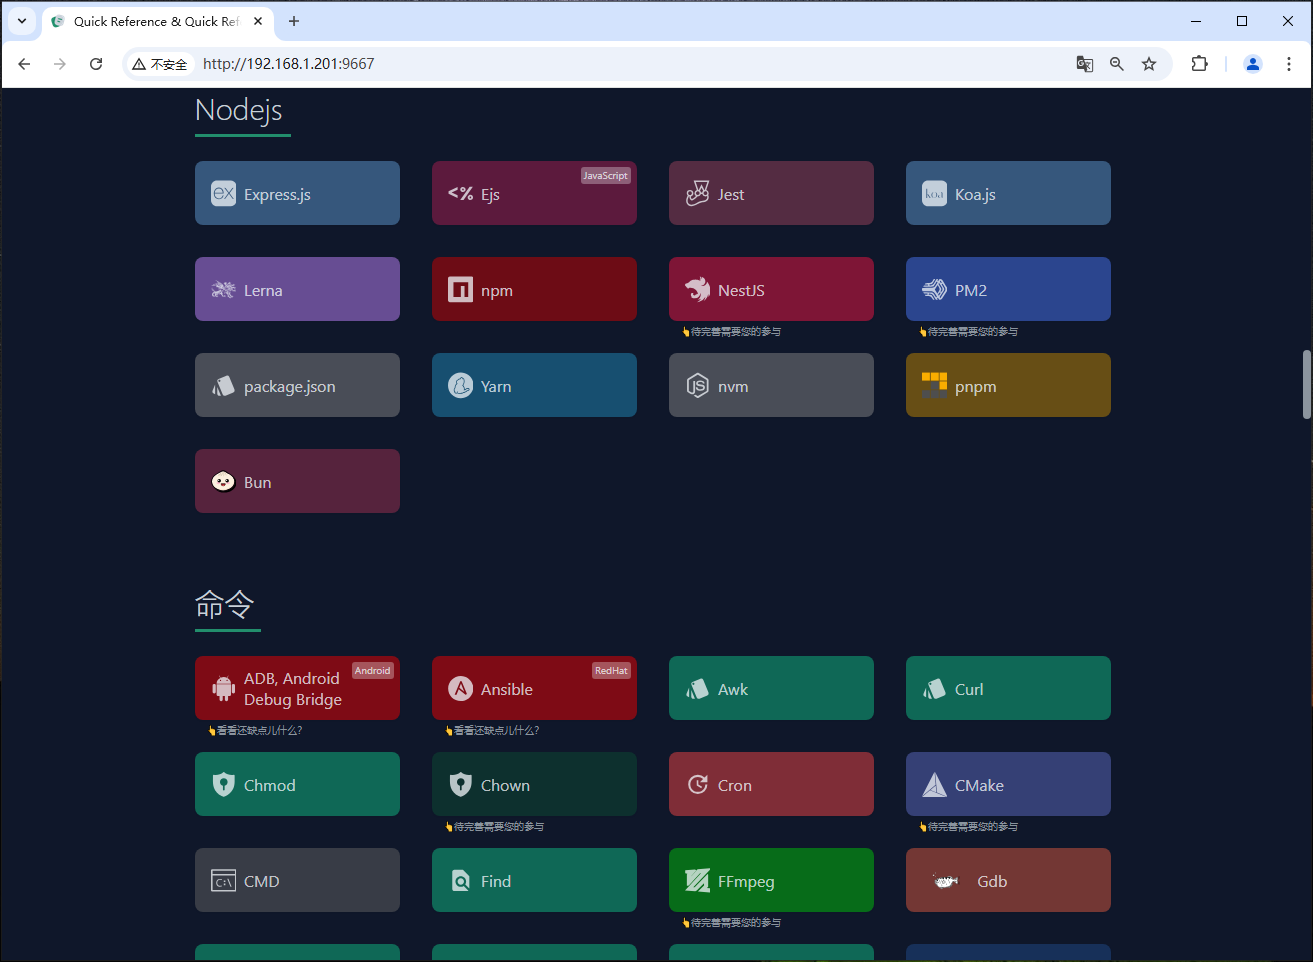
Task: Open the Curl cheatsheet card
Action: [1007, 688]
